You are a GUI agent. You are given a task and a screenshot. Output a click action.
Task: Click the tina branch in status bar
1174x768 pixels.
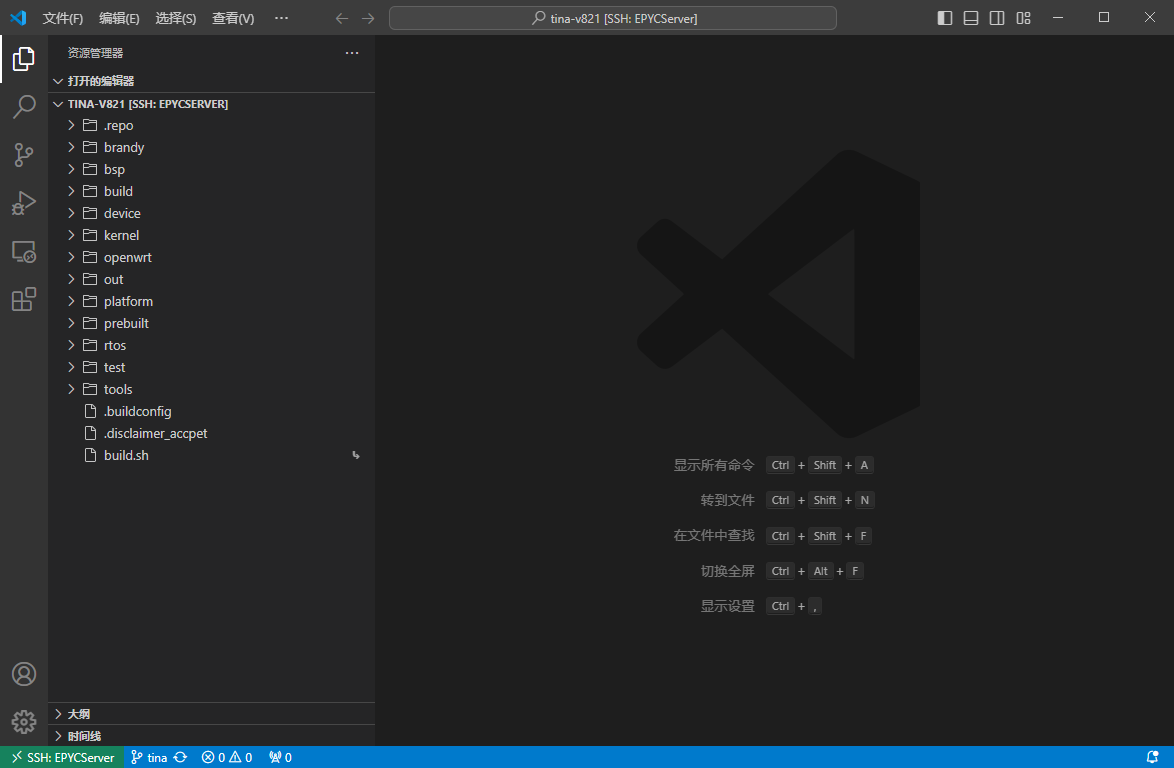(x=150, y=758)
